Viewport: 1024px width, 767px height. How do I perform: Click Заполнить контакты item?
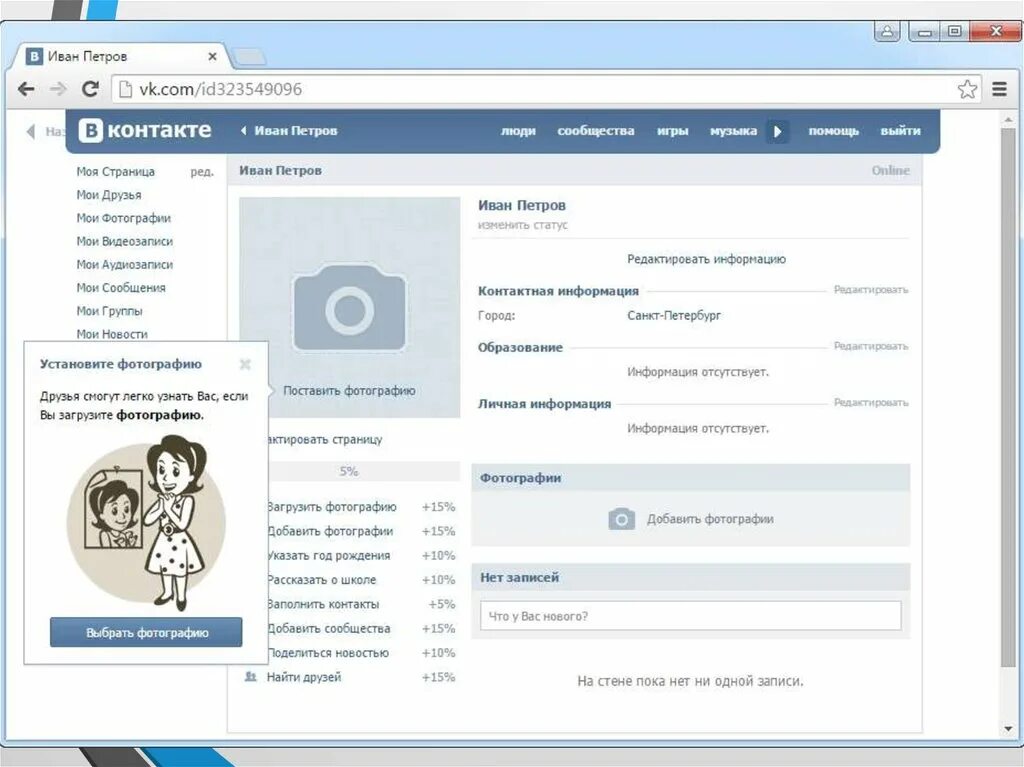pyautogui.click(x=360, y=604)
